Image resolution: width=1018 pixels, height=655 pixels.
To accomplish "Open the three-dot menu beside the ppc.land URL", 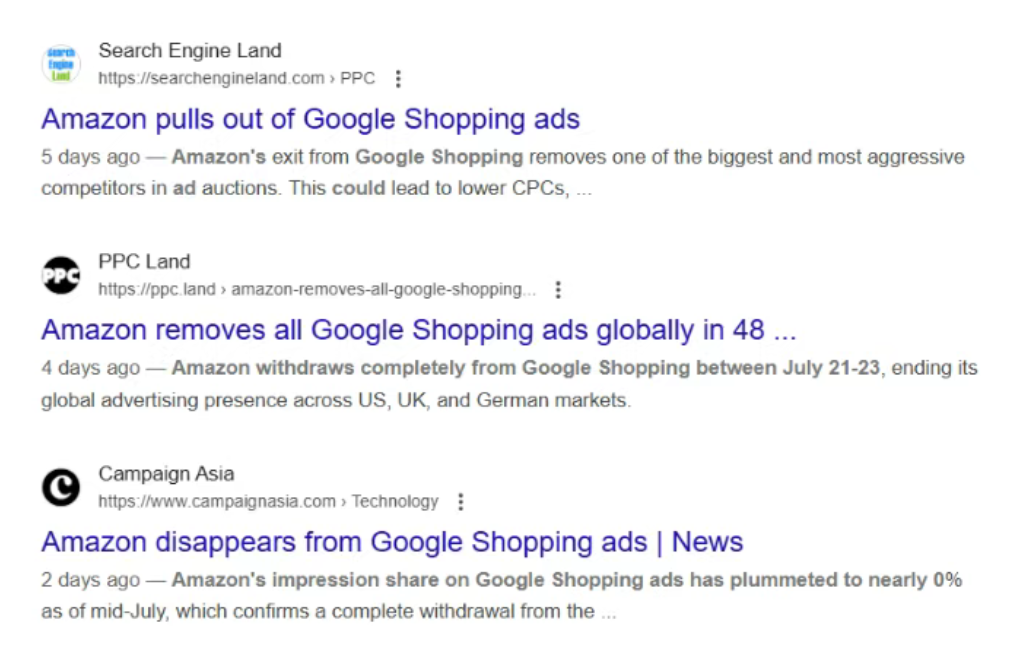I will pyautogui.click(x=558, y=290).
